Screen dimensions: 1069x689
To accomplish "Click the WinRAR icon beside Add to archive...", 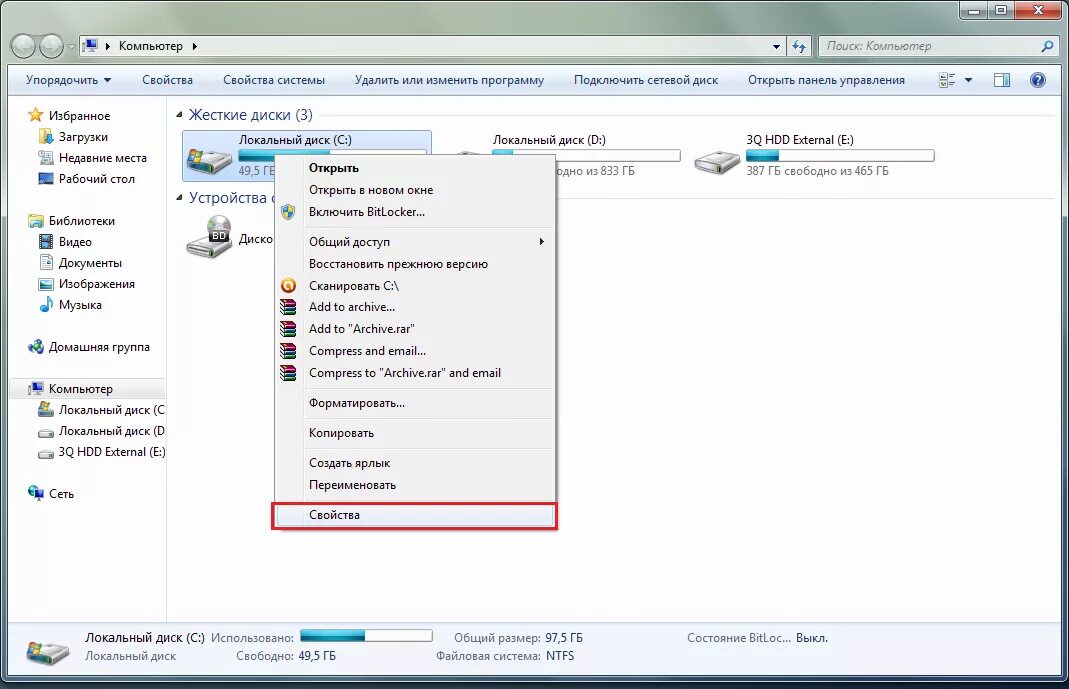I will pos(288,307).
